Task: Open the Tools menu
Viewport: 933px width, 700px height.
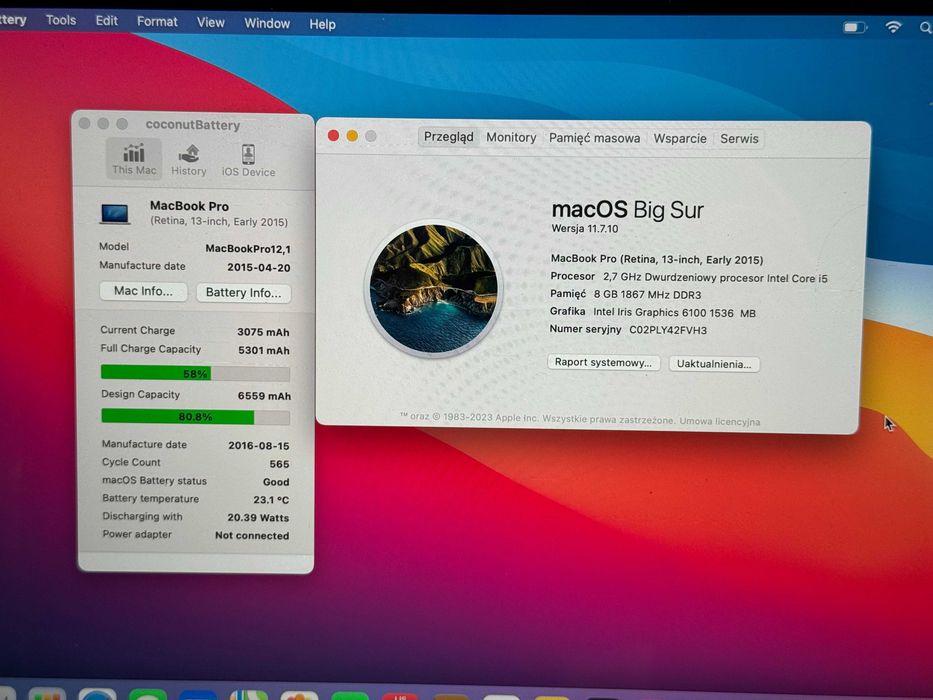Action: (x=61, y=20)
